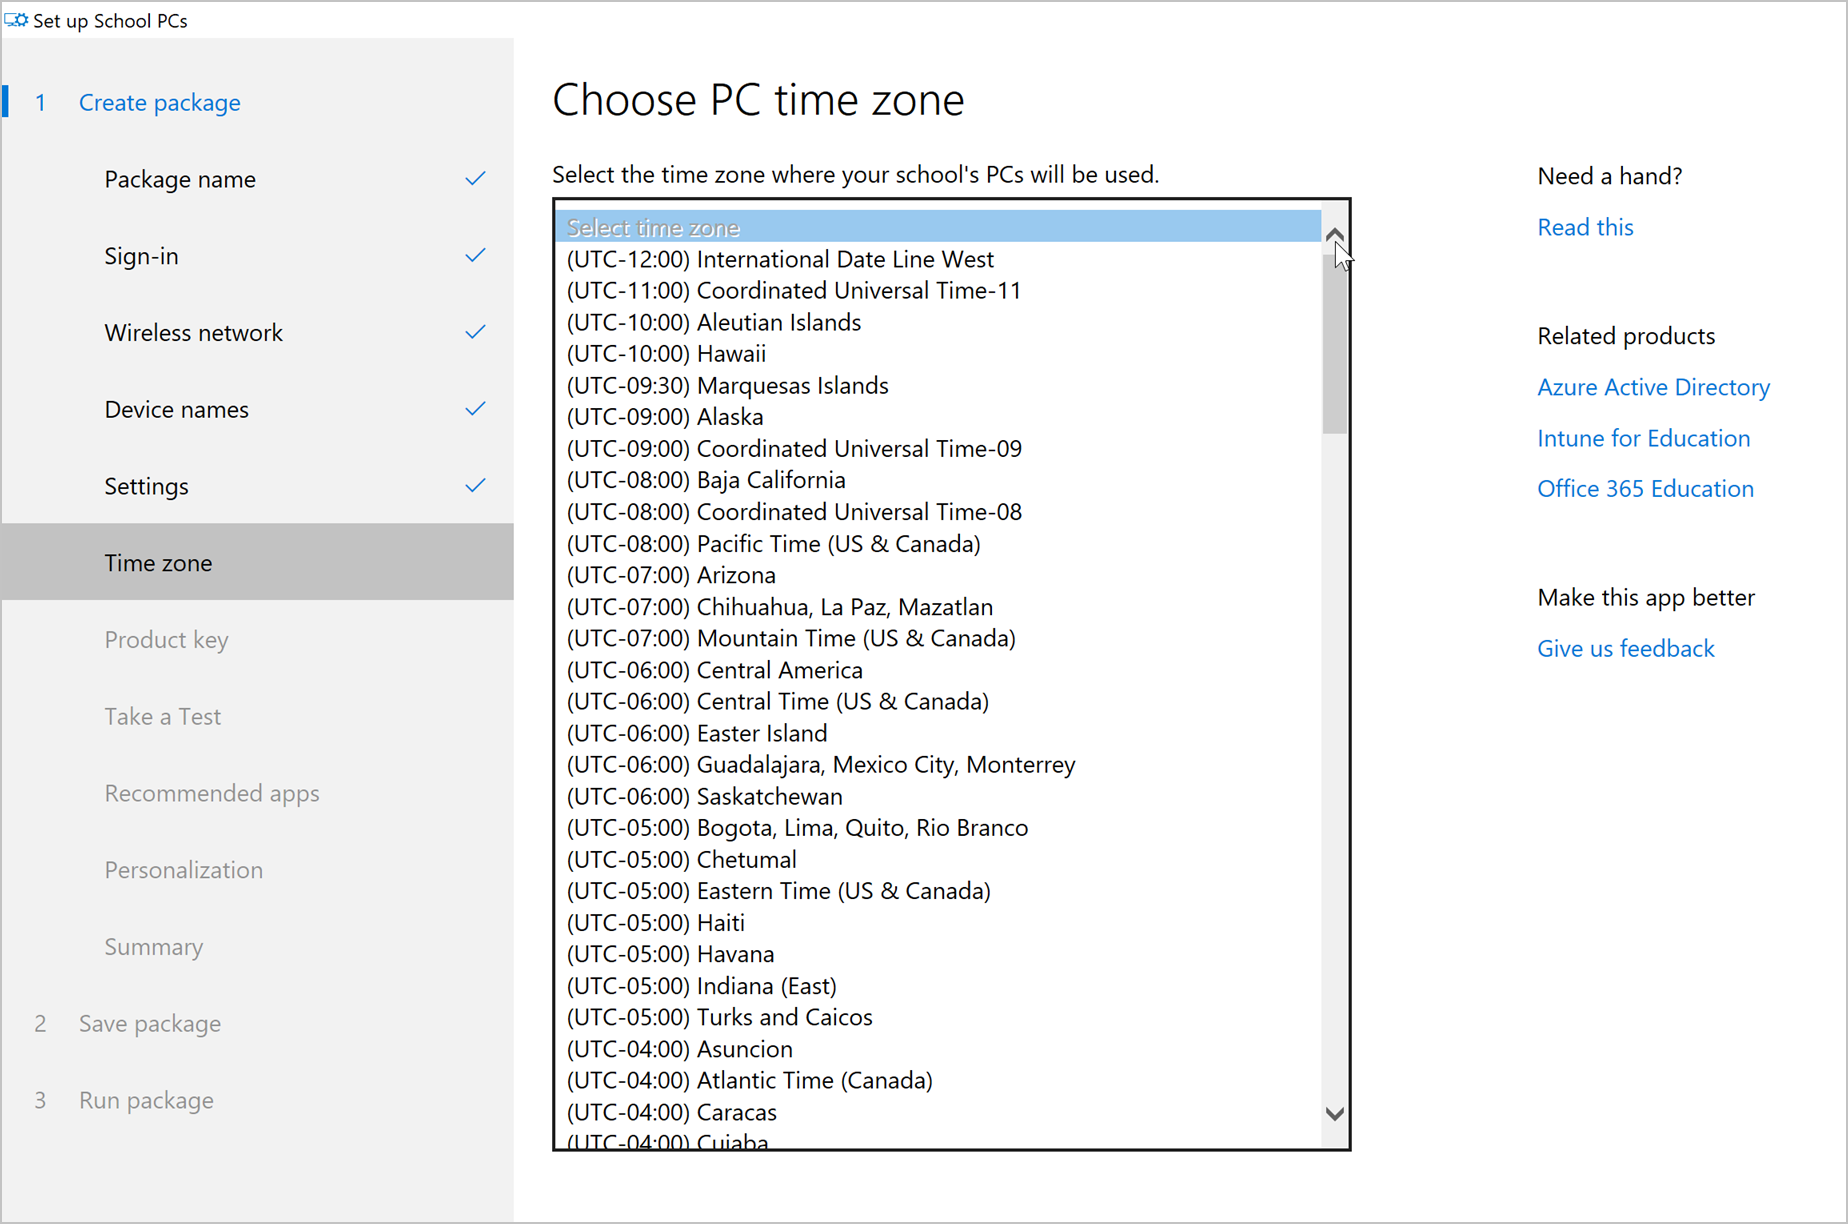The width and height of the screenshot is (1848, 1224).
Task: Open the Time zone step in sidebar
Action: pyautogui.click(x=158, y=563)
